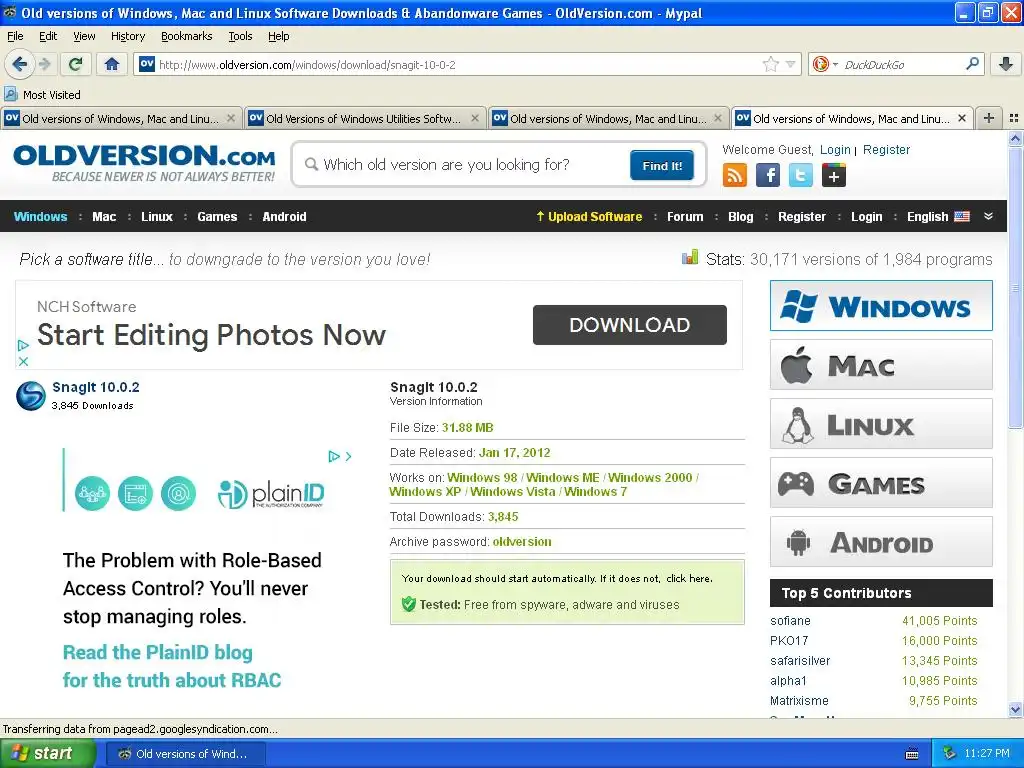Choose the Mac platform button in sidebar
The image size is (1024, 768).
click(x=881, y=364)
